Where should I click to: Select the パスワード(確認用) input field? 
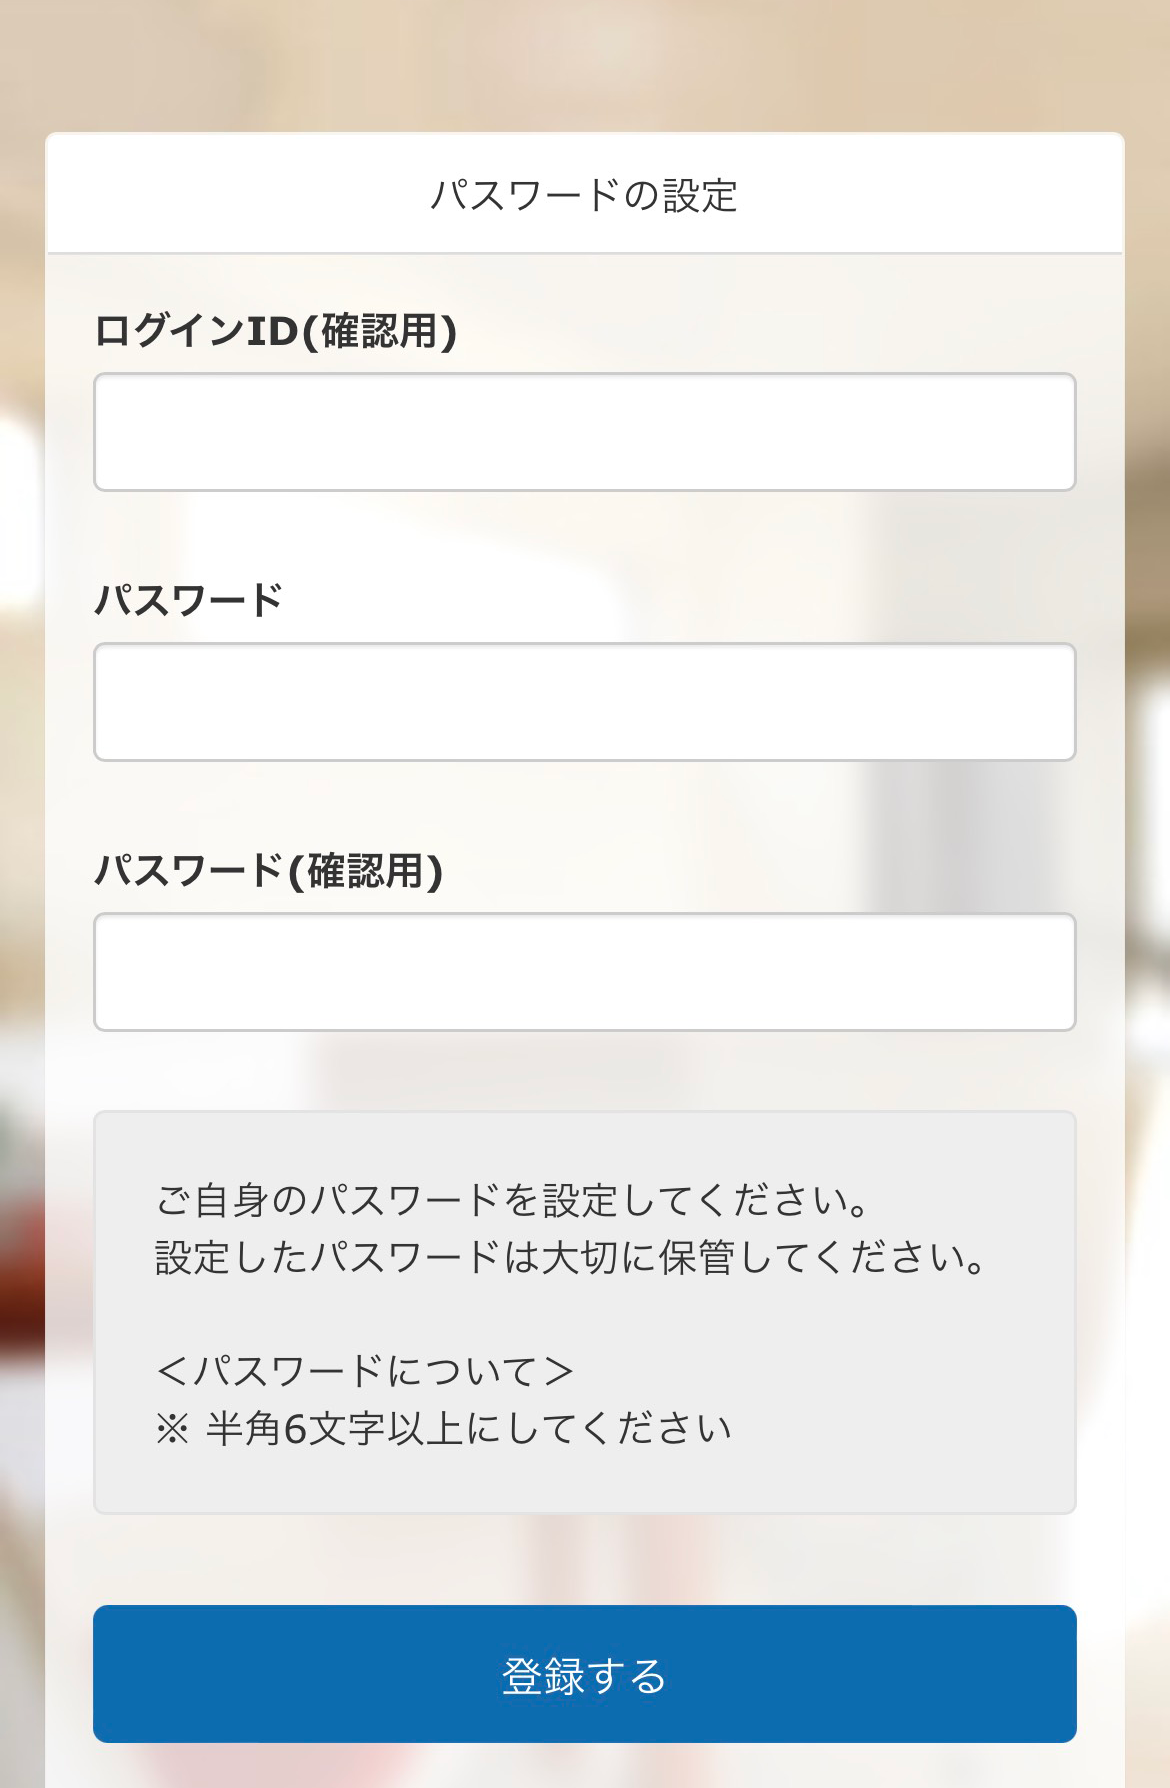pyautogui.click(x=584, y=972)
